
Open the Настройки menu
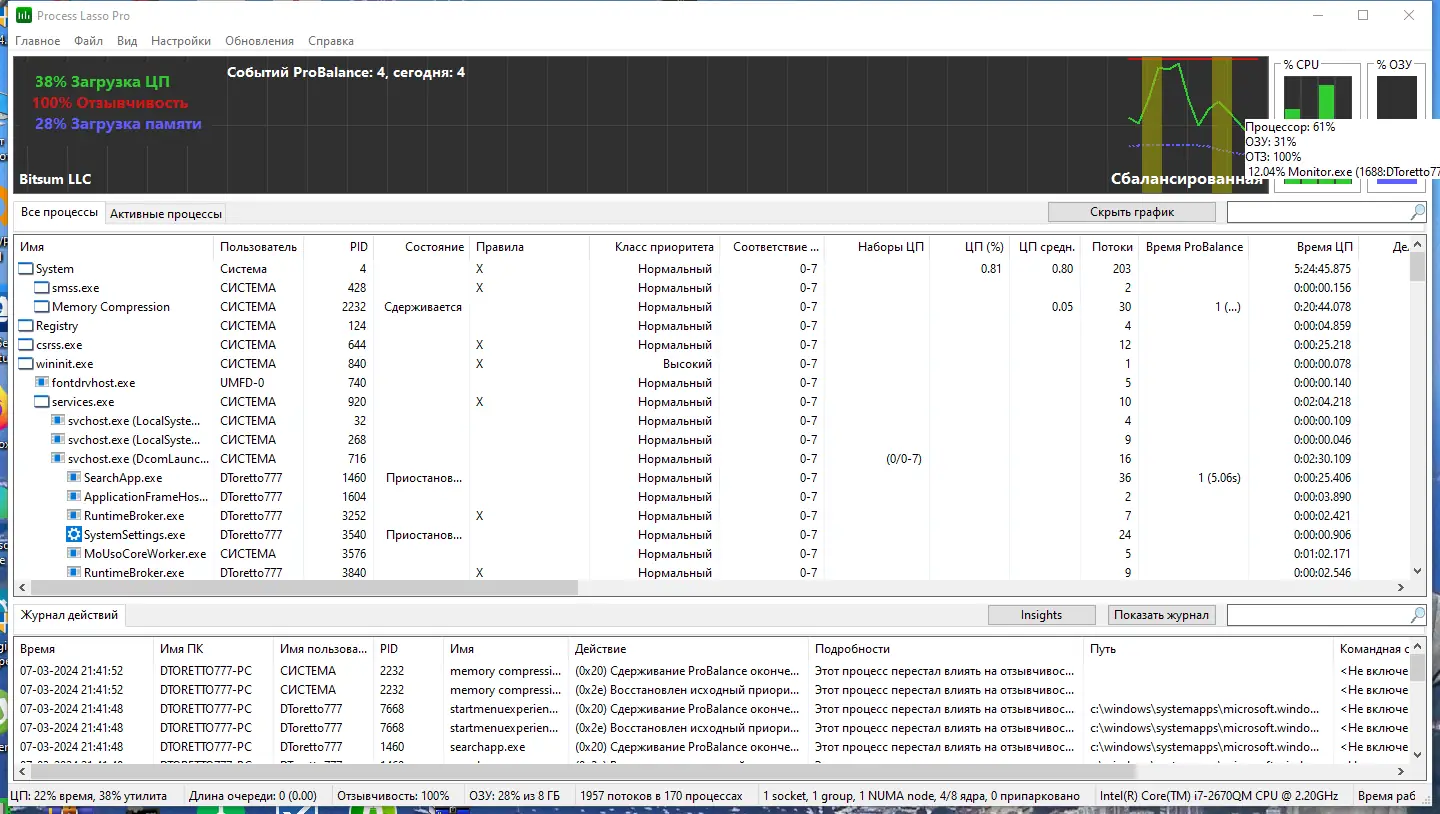pyautogui.click(x=181, y=41)
